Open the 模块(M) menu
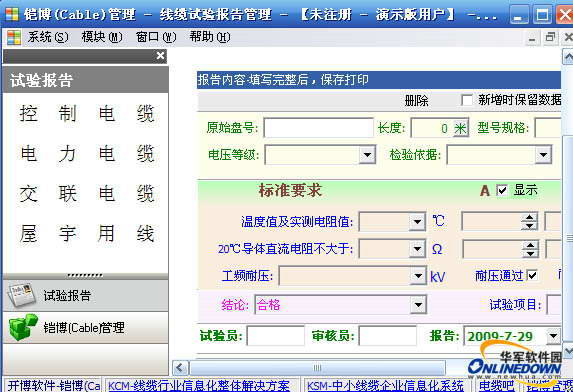 102,37
